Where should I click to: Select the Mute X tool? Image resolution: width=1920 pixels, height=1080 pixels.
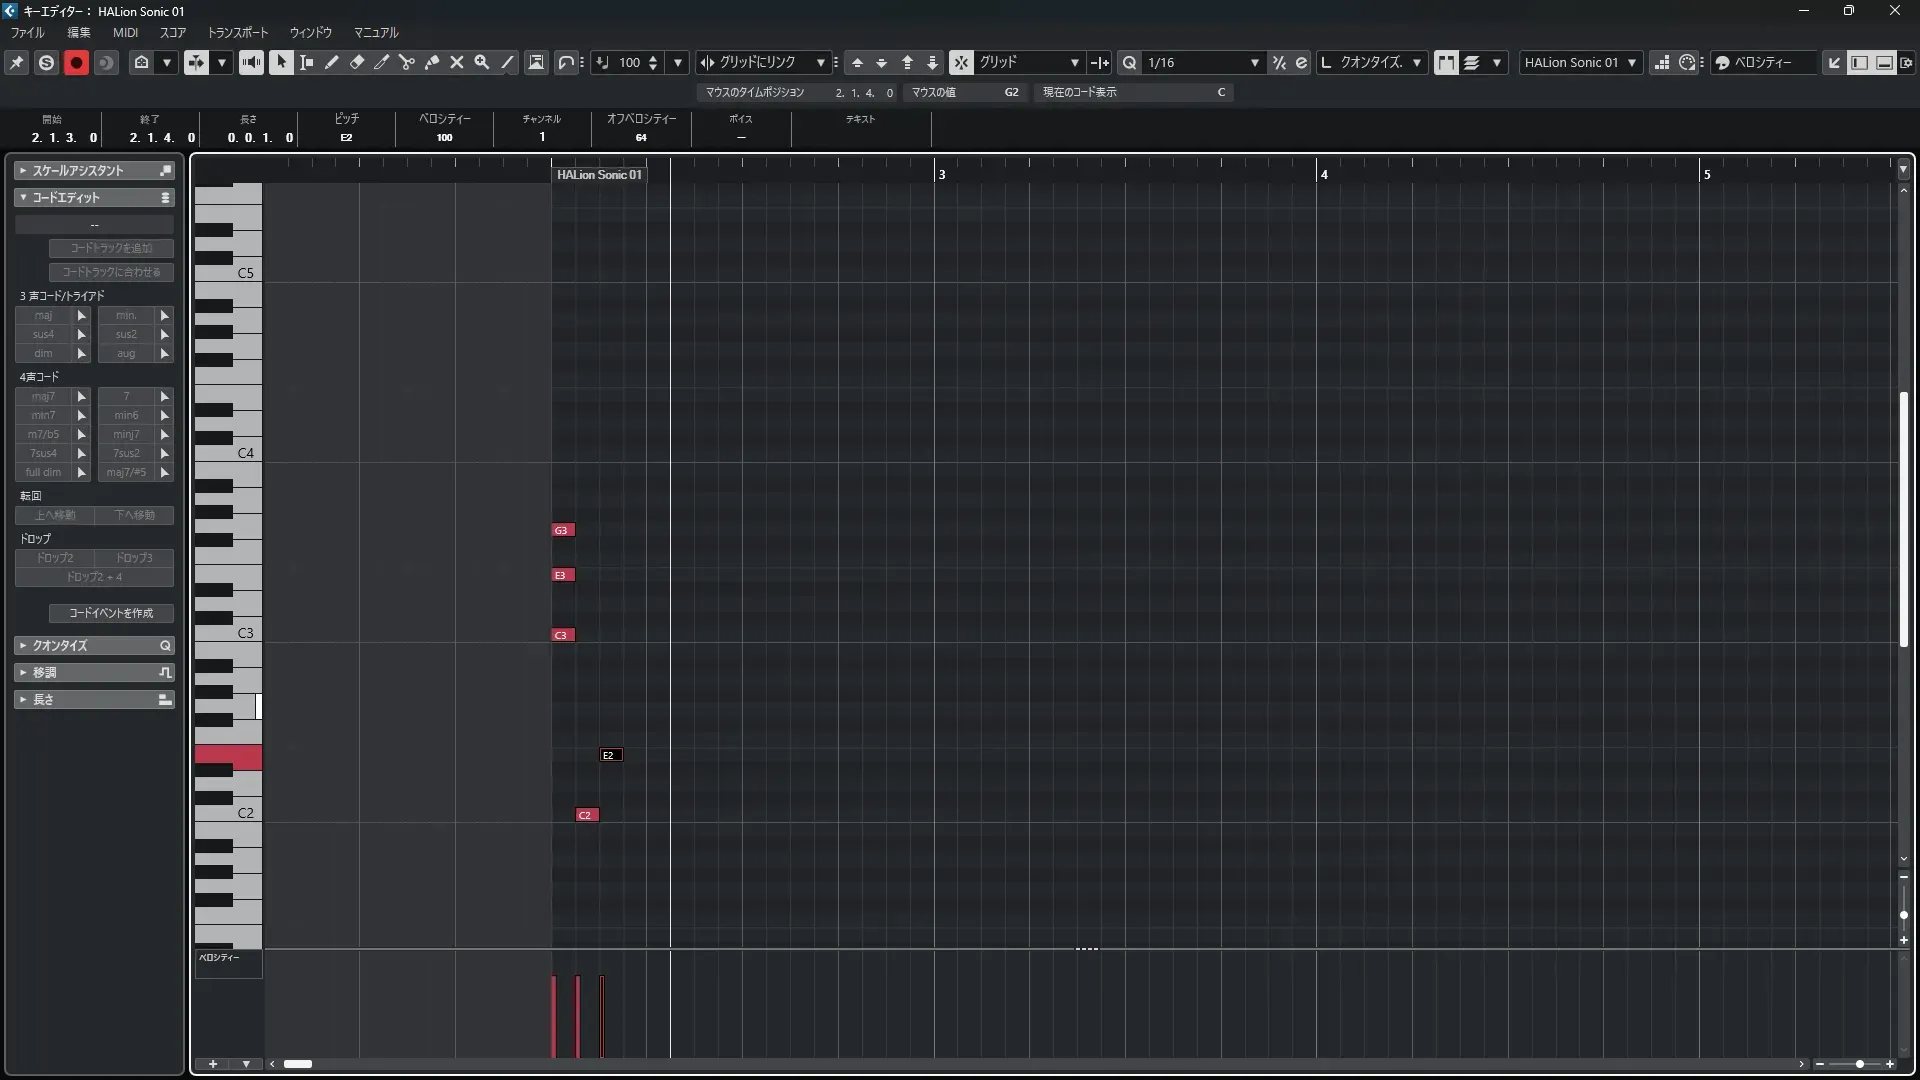pos(457,62)
